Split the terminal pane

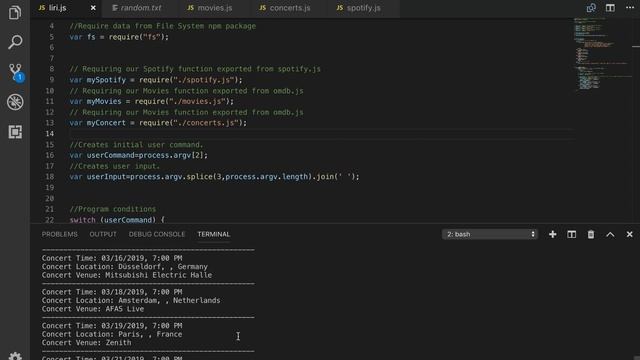coord(571,234)
